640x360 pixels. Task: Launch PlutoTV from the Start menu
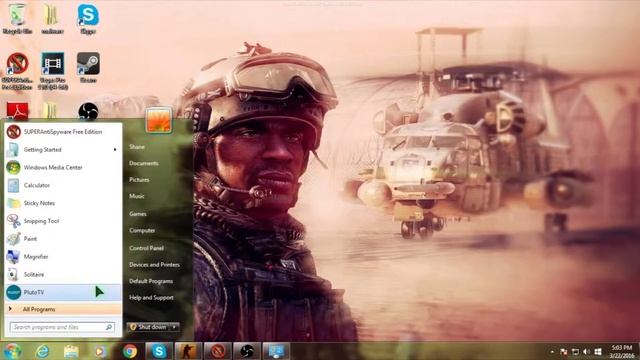click(x=63, y=292)
